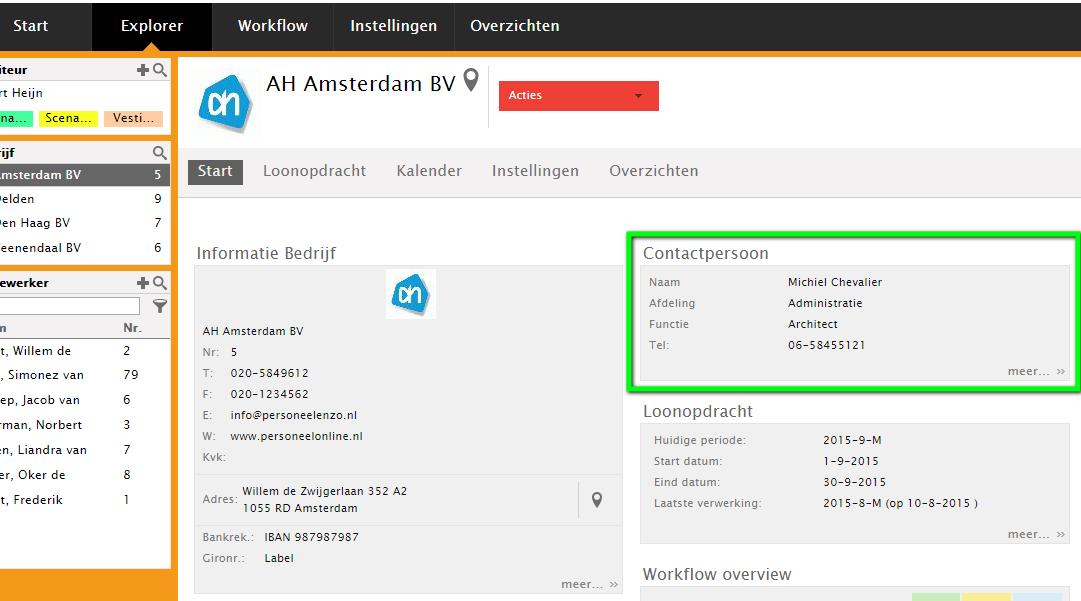Add a new employee with the plus icon

click(143, 283)
